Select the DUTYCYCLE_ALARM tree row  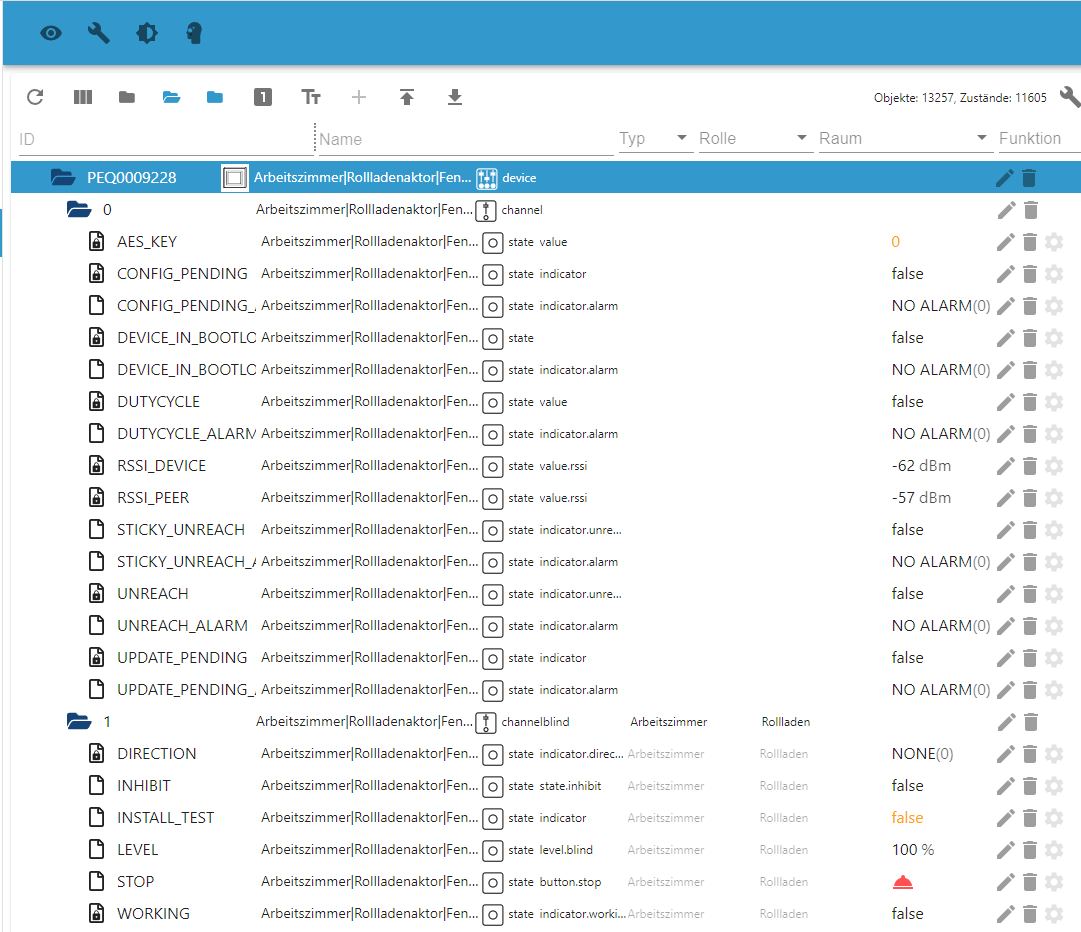546,434
